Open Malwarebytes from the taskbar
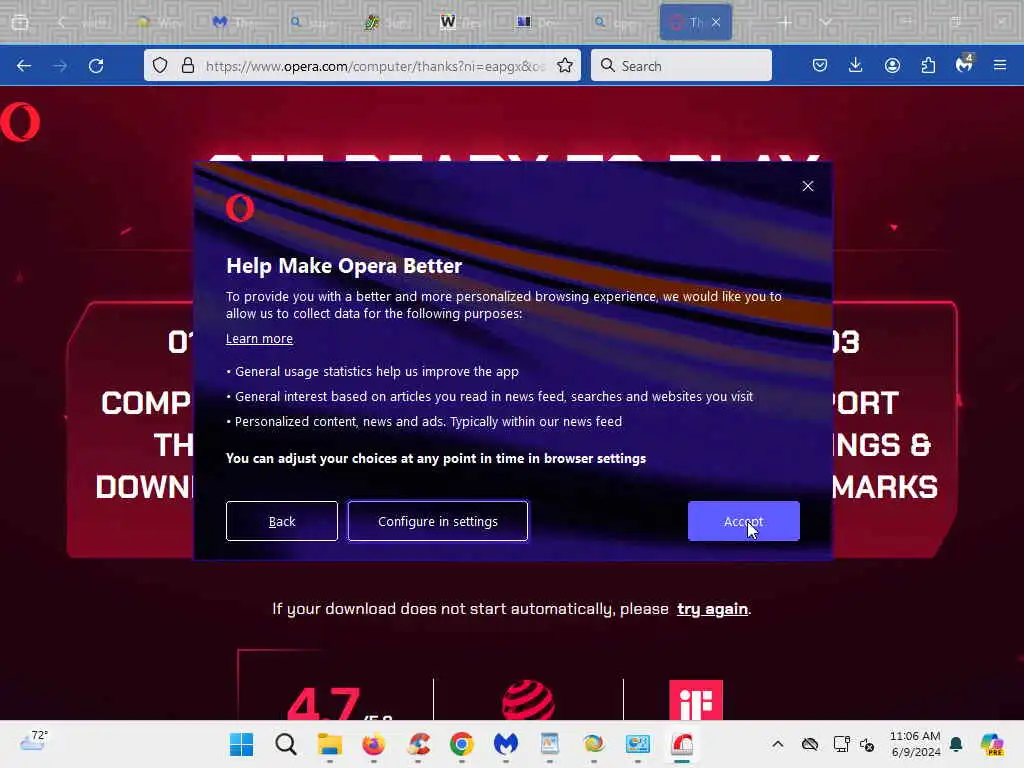The image size is (1024, 768). point(505,744)
